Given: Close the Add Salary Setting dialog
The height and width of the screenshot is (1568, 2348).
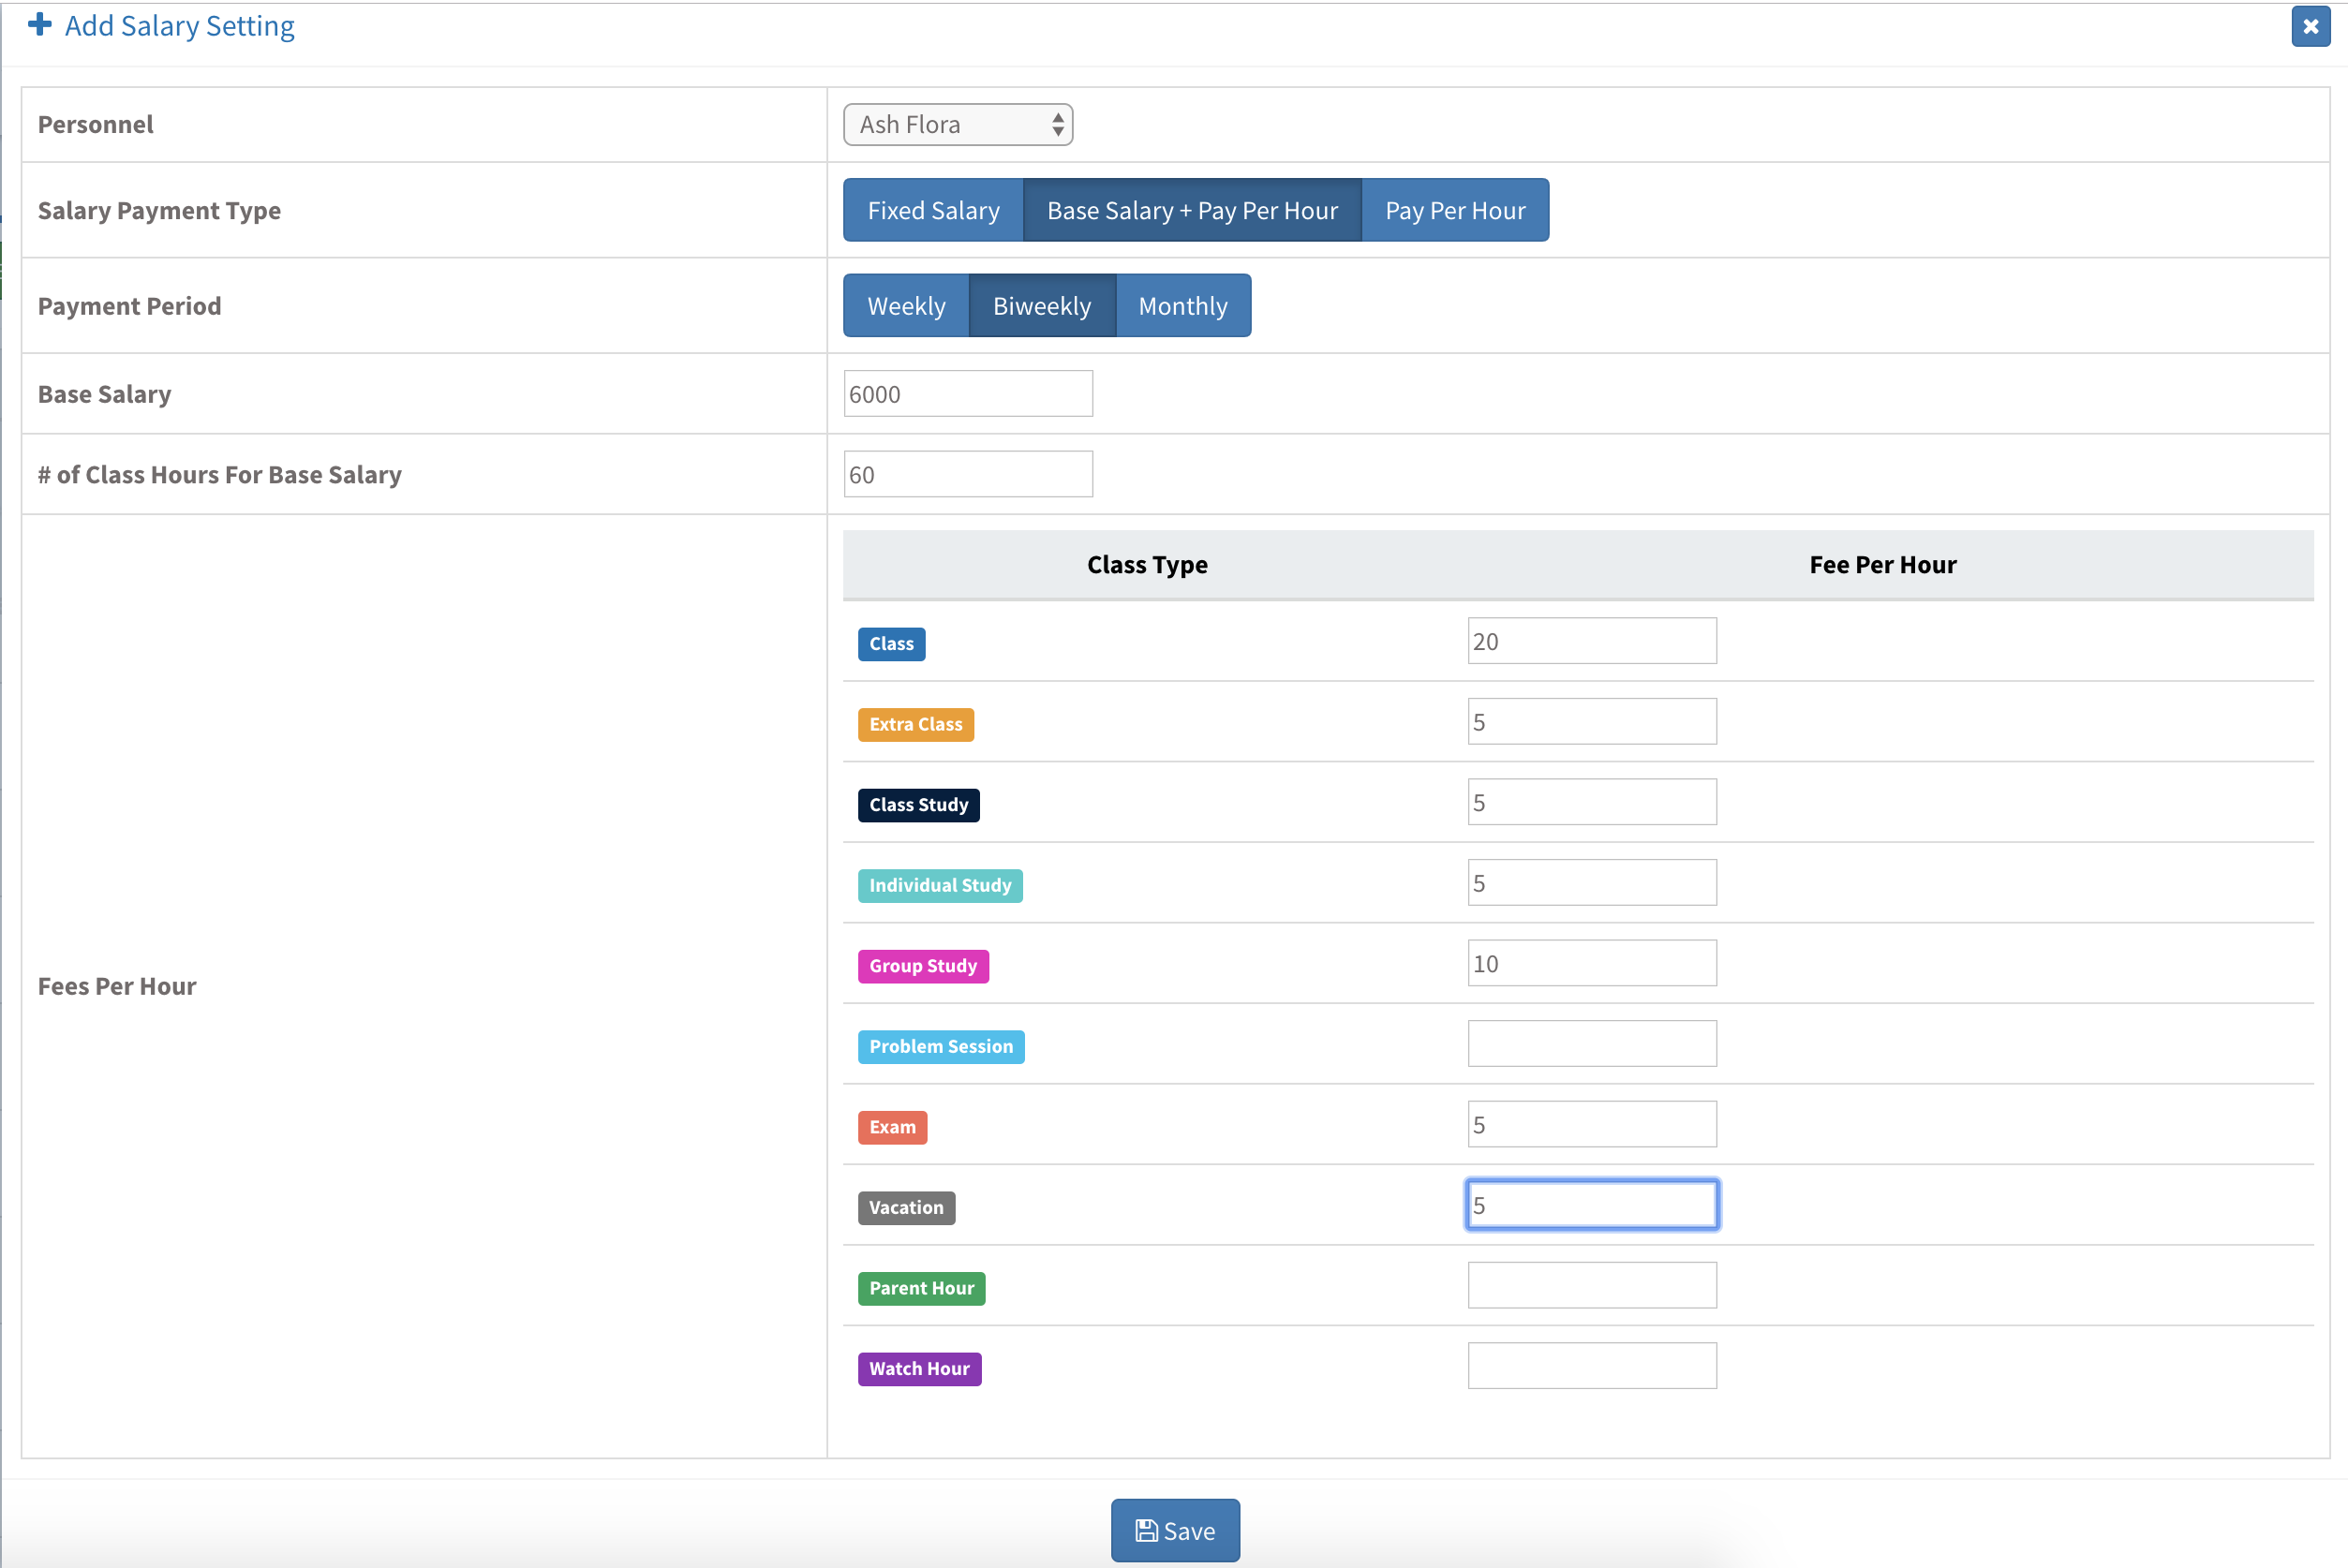Looking at the screenshot, I should point(2309,27).
